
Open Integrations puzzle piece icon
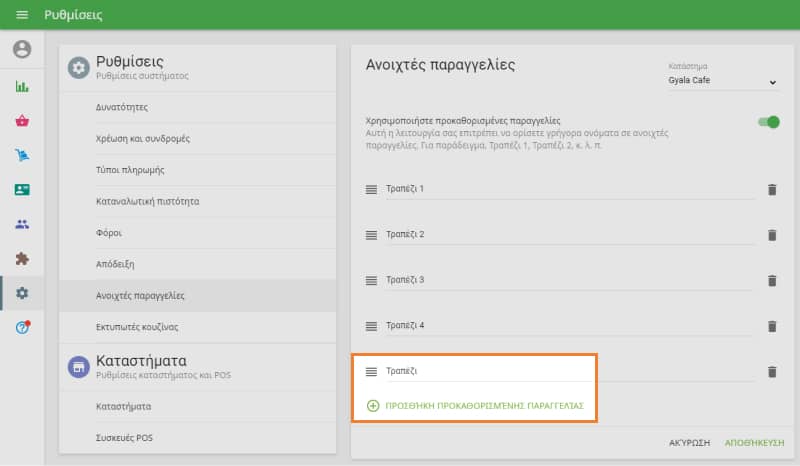(22, 258)
